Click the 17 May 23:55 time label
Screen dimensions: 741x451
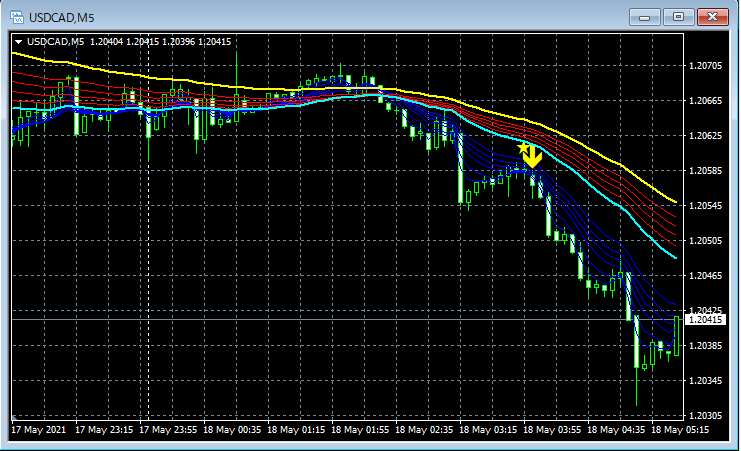pos(168,430)
